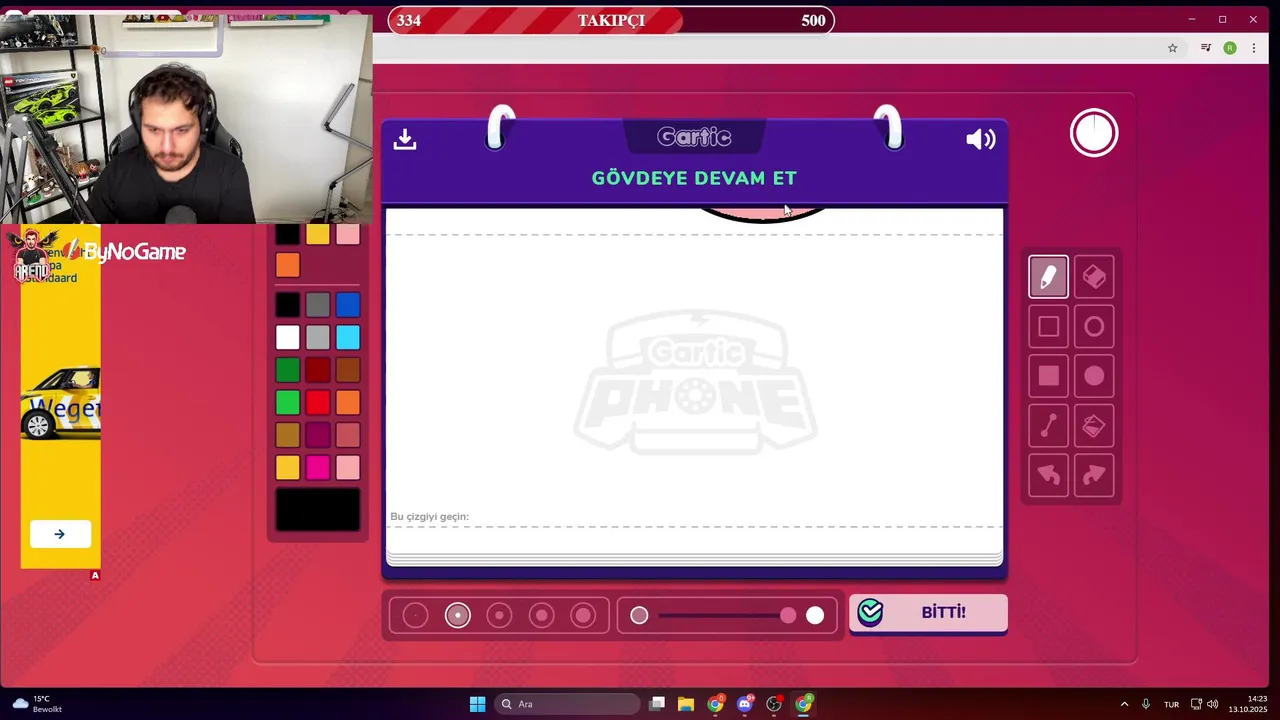Pick the blue color swatch
The image size is (1280, 720).
pyautogui.click(x=347, y=305)
